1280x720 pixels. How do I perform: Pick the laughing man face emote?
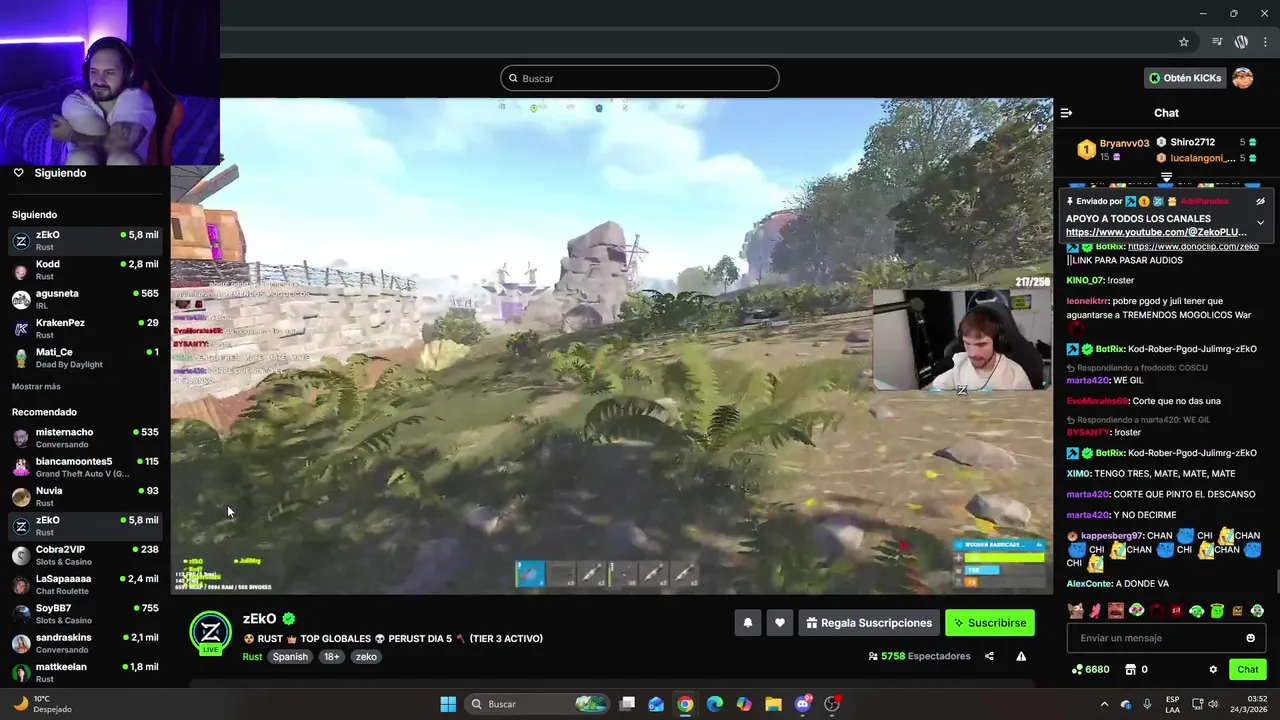pyautogui.click(x=1115, y=611)
